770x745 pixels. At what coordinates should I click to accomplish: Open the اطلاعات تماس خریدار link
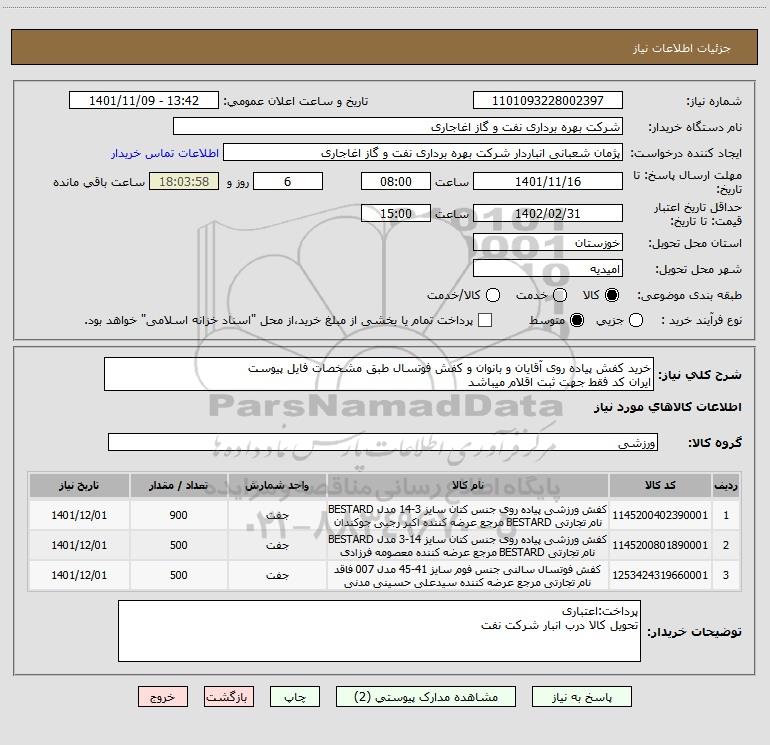click(165, 153)
